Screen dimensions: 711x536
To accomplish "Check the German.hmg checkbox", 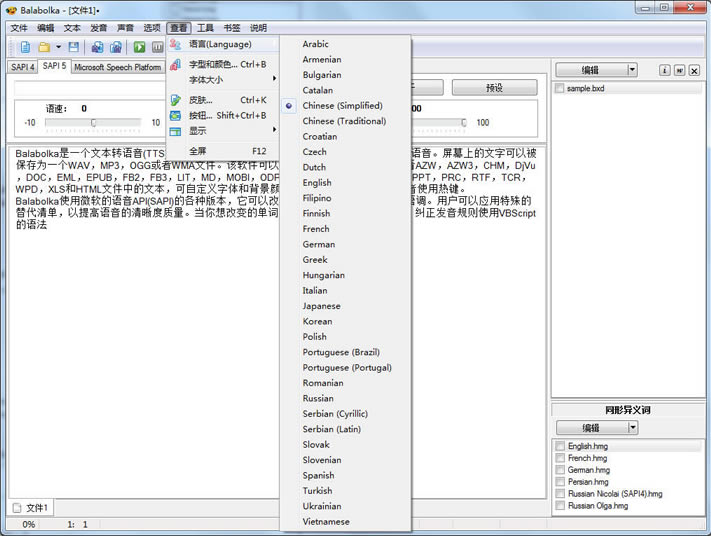I will point(560,470).
